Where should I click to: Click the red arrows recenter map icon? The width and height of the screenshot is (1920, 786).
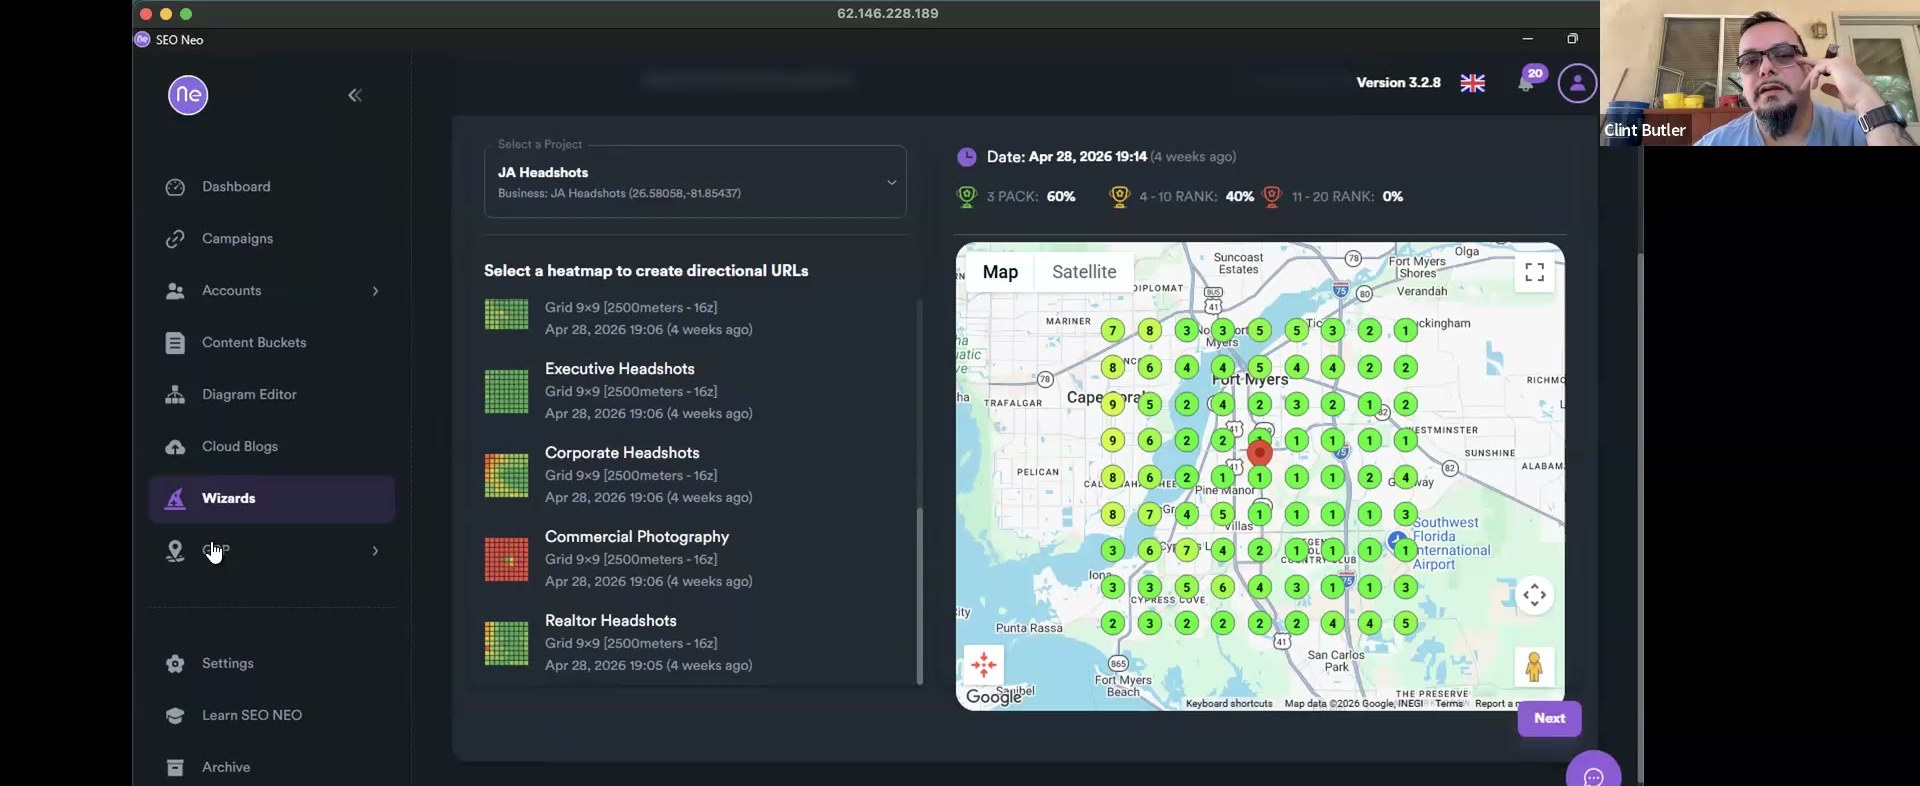pos(984,665)
